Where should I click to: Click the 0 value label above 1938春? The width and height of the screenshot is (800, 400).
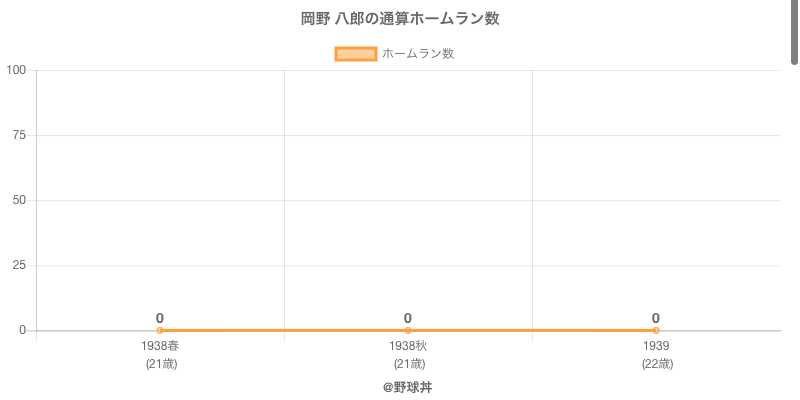click(x=160, y=318)
